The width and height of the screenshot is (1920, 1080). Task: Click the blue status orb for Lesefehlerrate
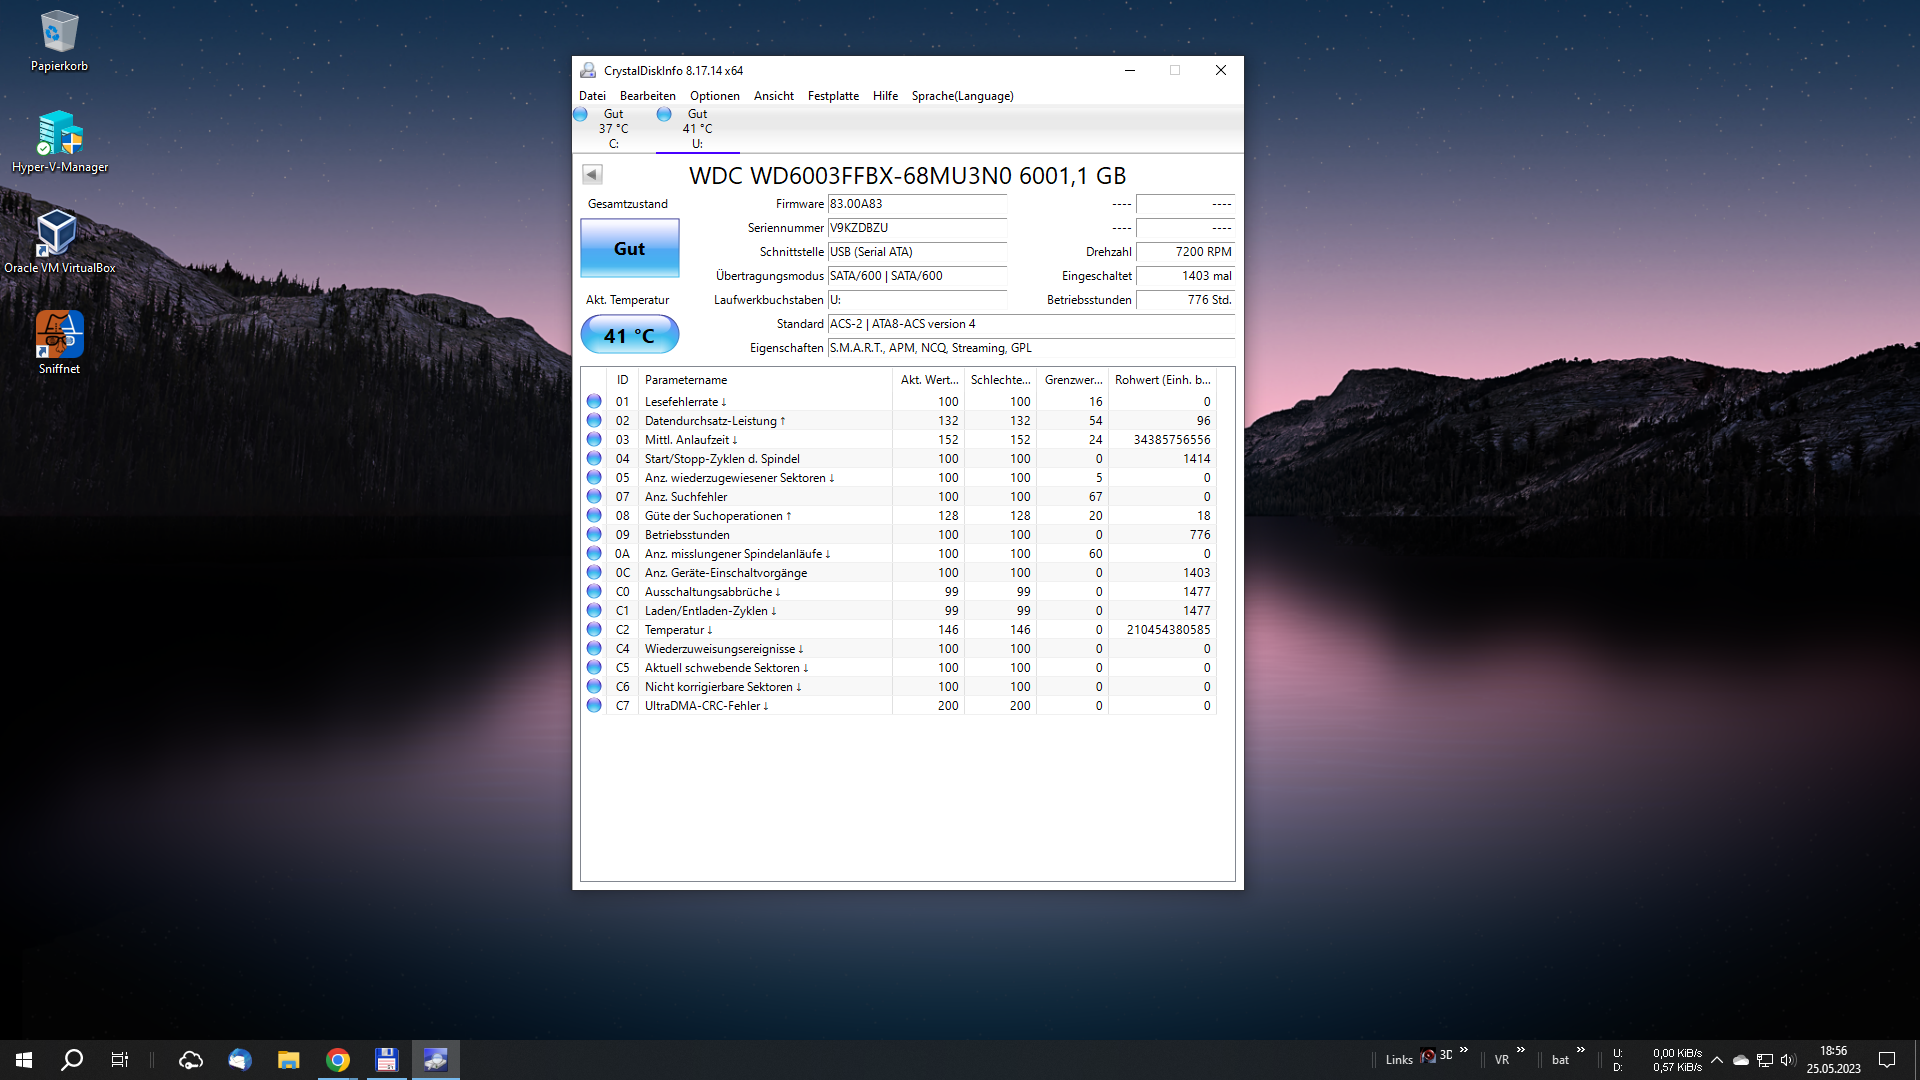(594, 402)
